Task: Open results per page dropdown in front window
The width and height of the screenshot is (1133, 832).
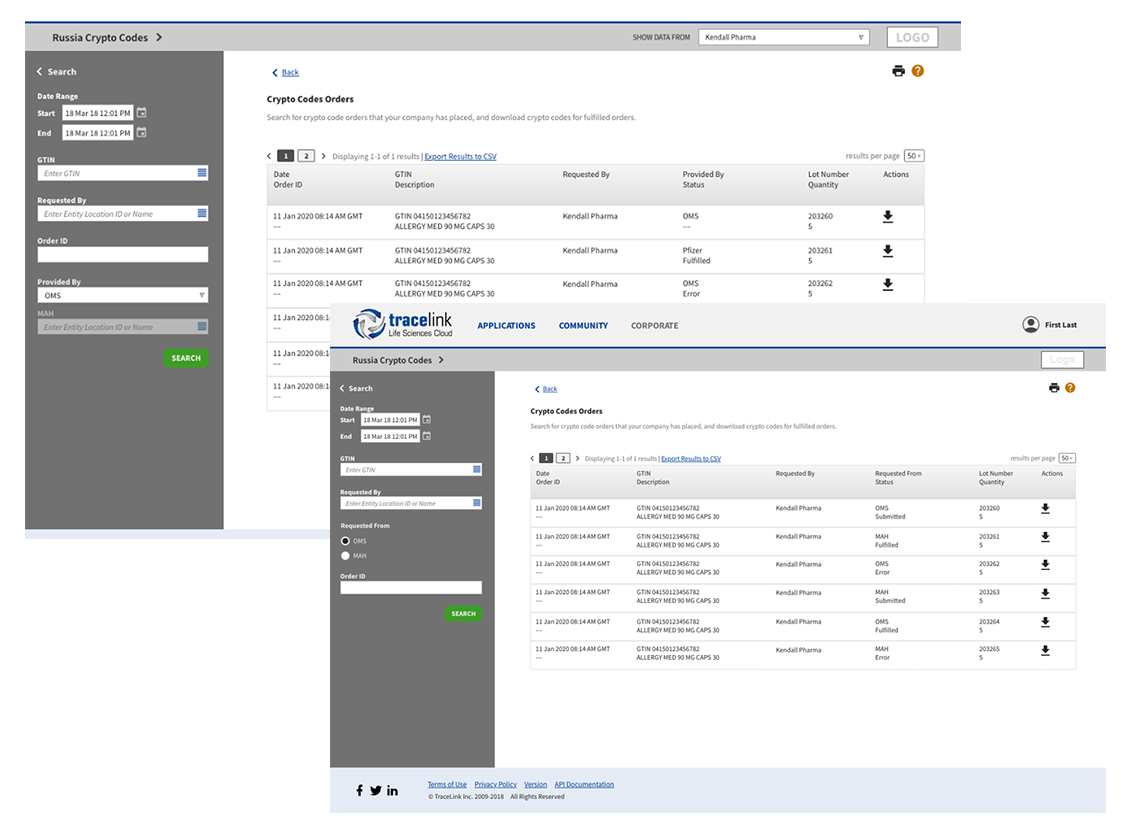Action: coord(1067,458)
